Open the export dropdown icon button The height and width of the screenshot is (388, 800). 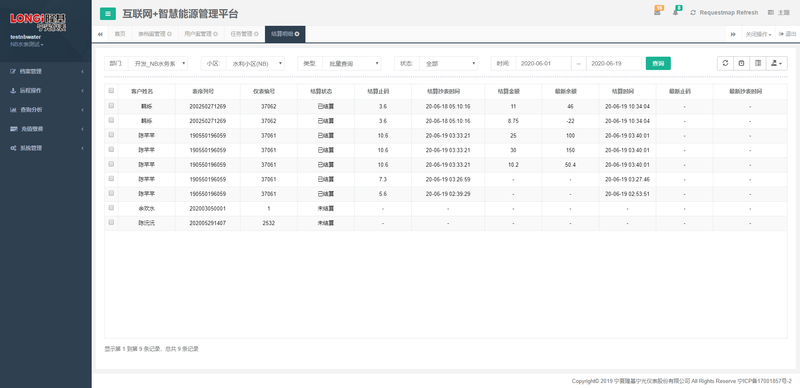pos(777,63)
